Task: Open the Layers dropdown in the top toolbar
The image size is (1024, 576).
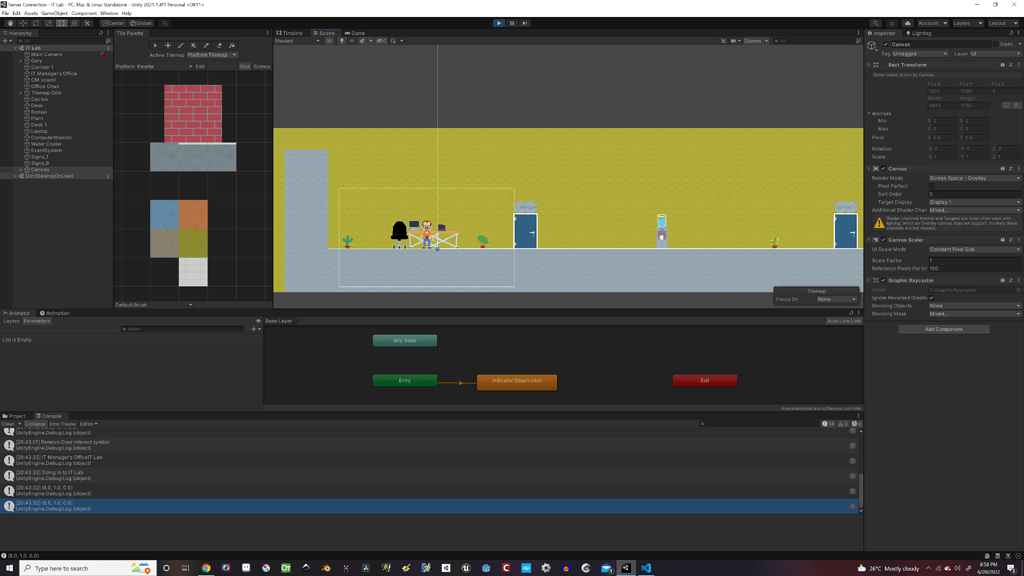Action: 967,23
